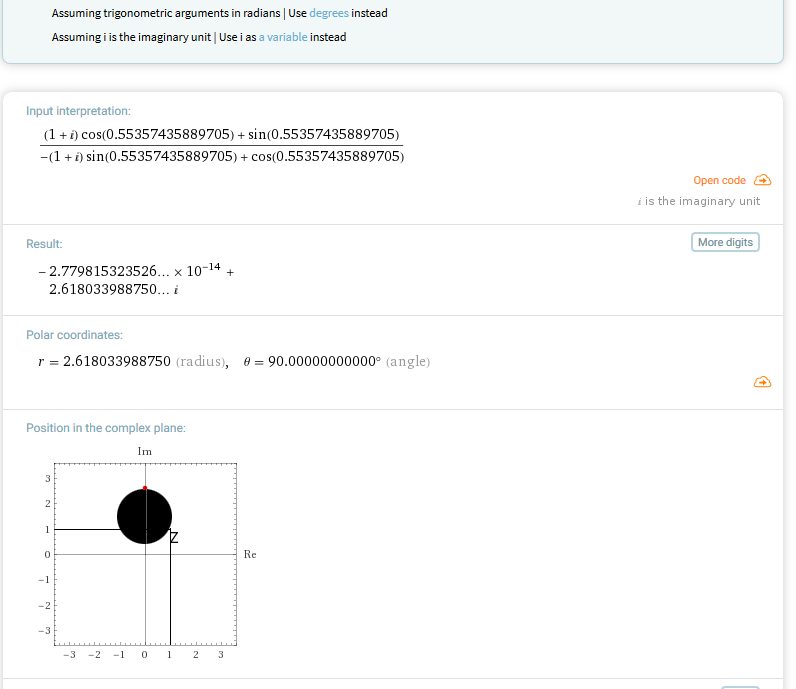
Task: Click the 'Im' axis label
Action: click(145, 451)
